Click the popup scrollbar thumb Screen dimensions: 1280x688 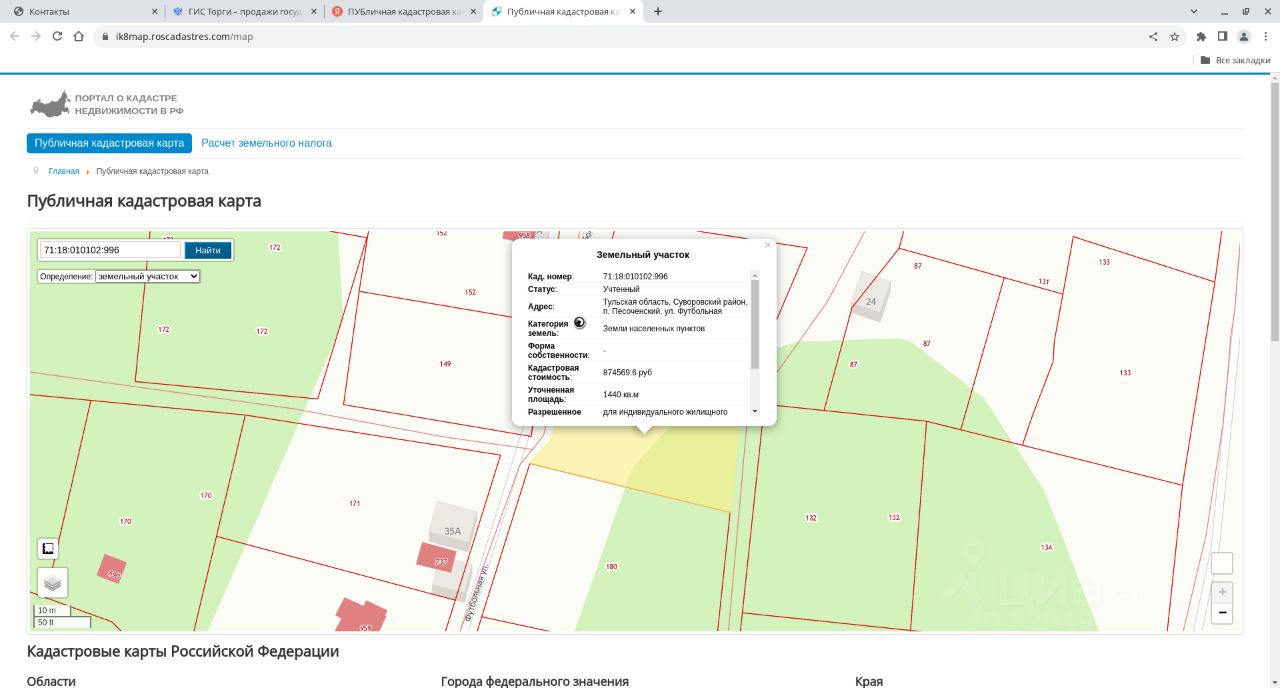pos(754,325)
